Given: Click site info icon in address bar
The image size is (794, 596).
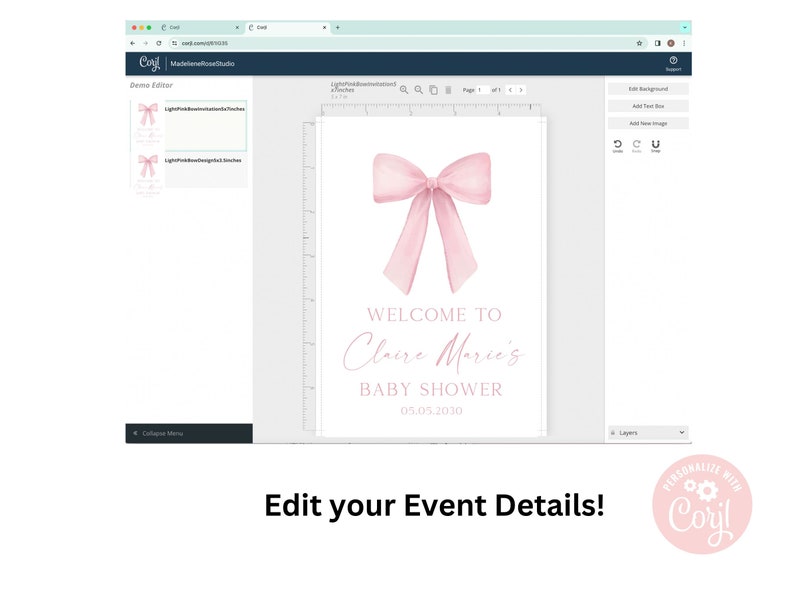Looking at the screenshot, I should [175, 43].
